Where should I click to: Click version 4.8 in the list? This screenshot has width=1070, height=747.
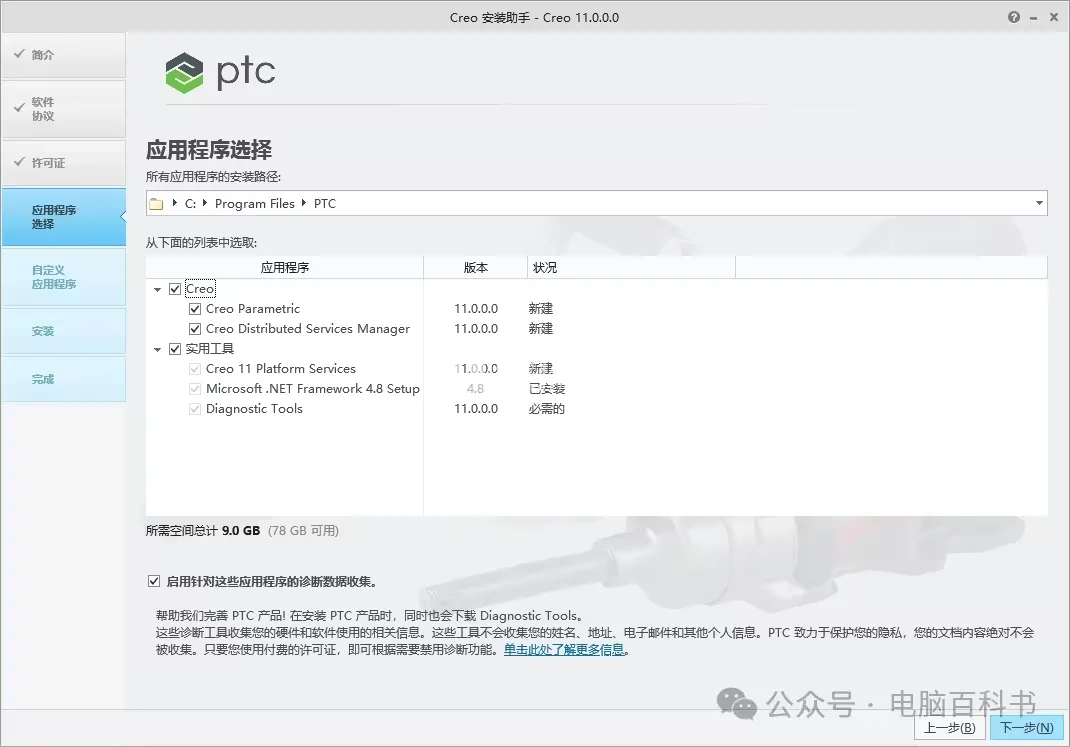pyautogui.click(x=476, y=389)
